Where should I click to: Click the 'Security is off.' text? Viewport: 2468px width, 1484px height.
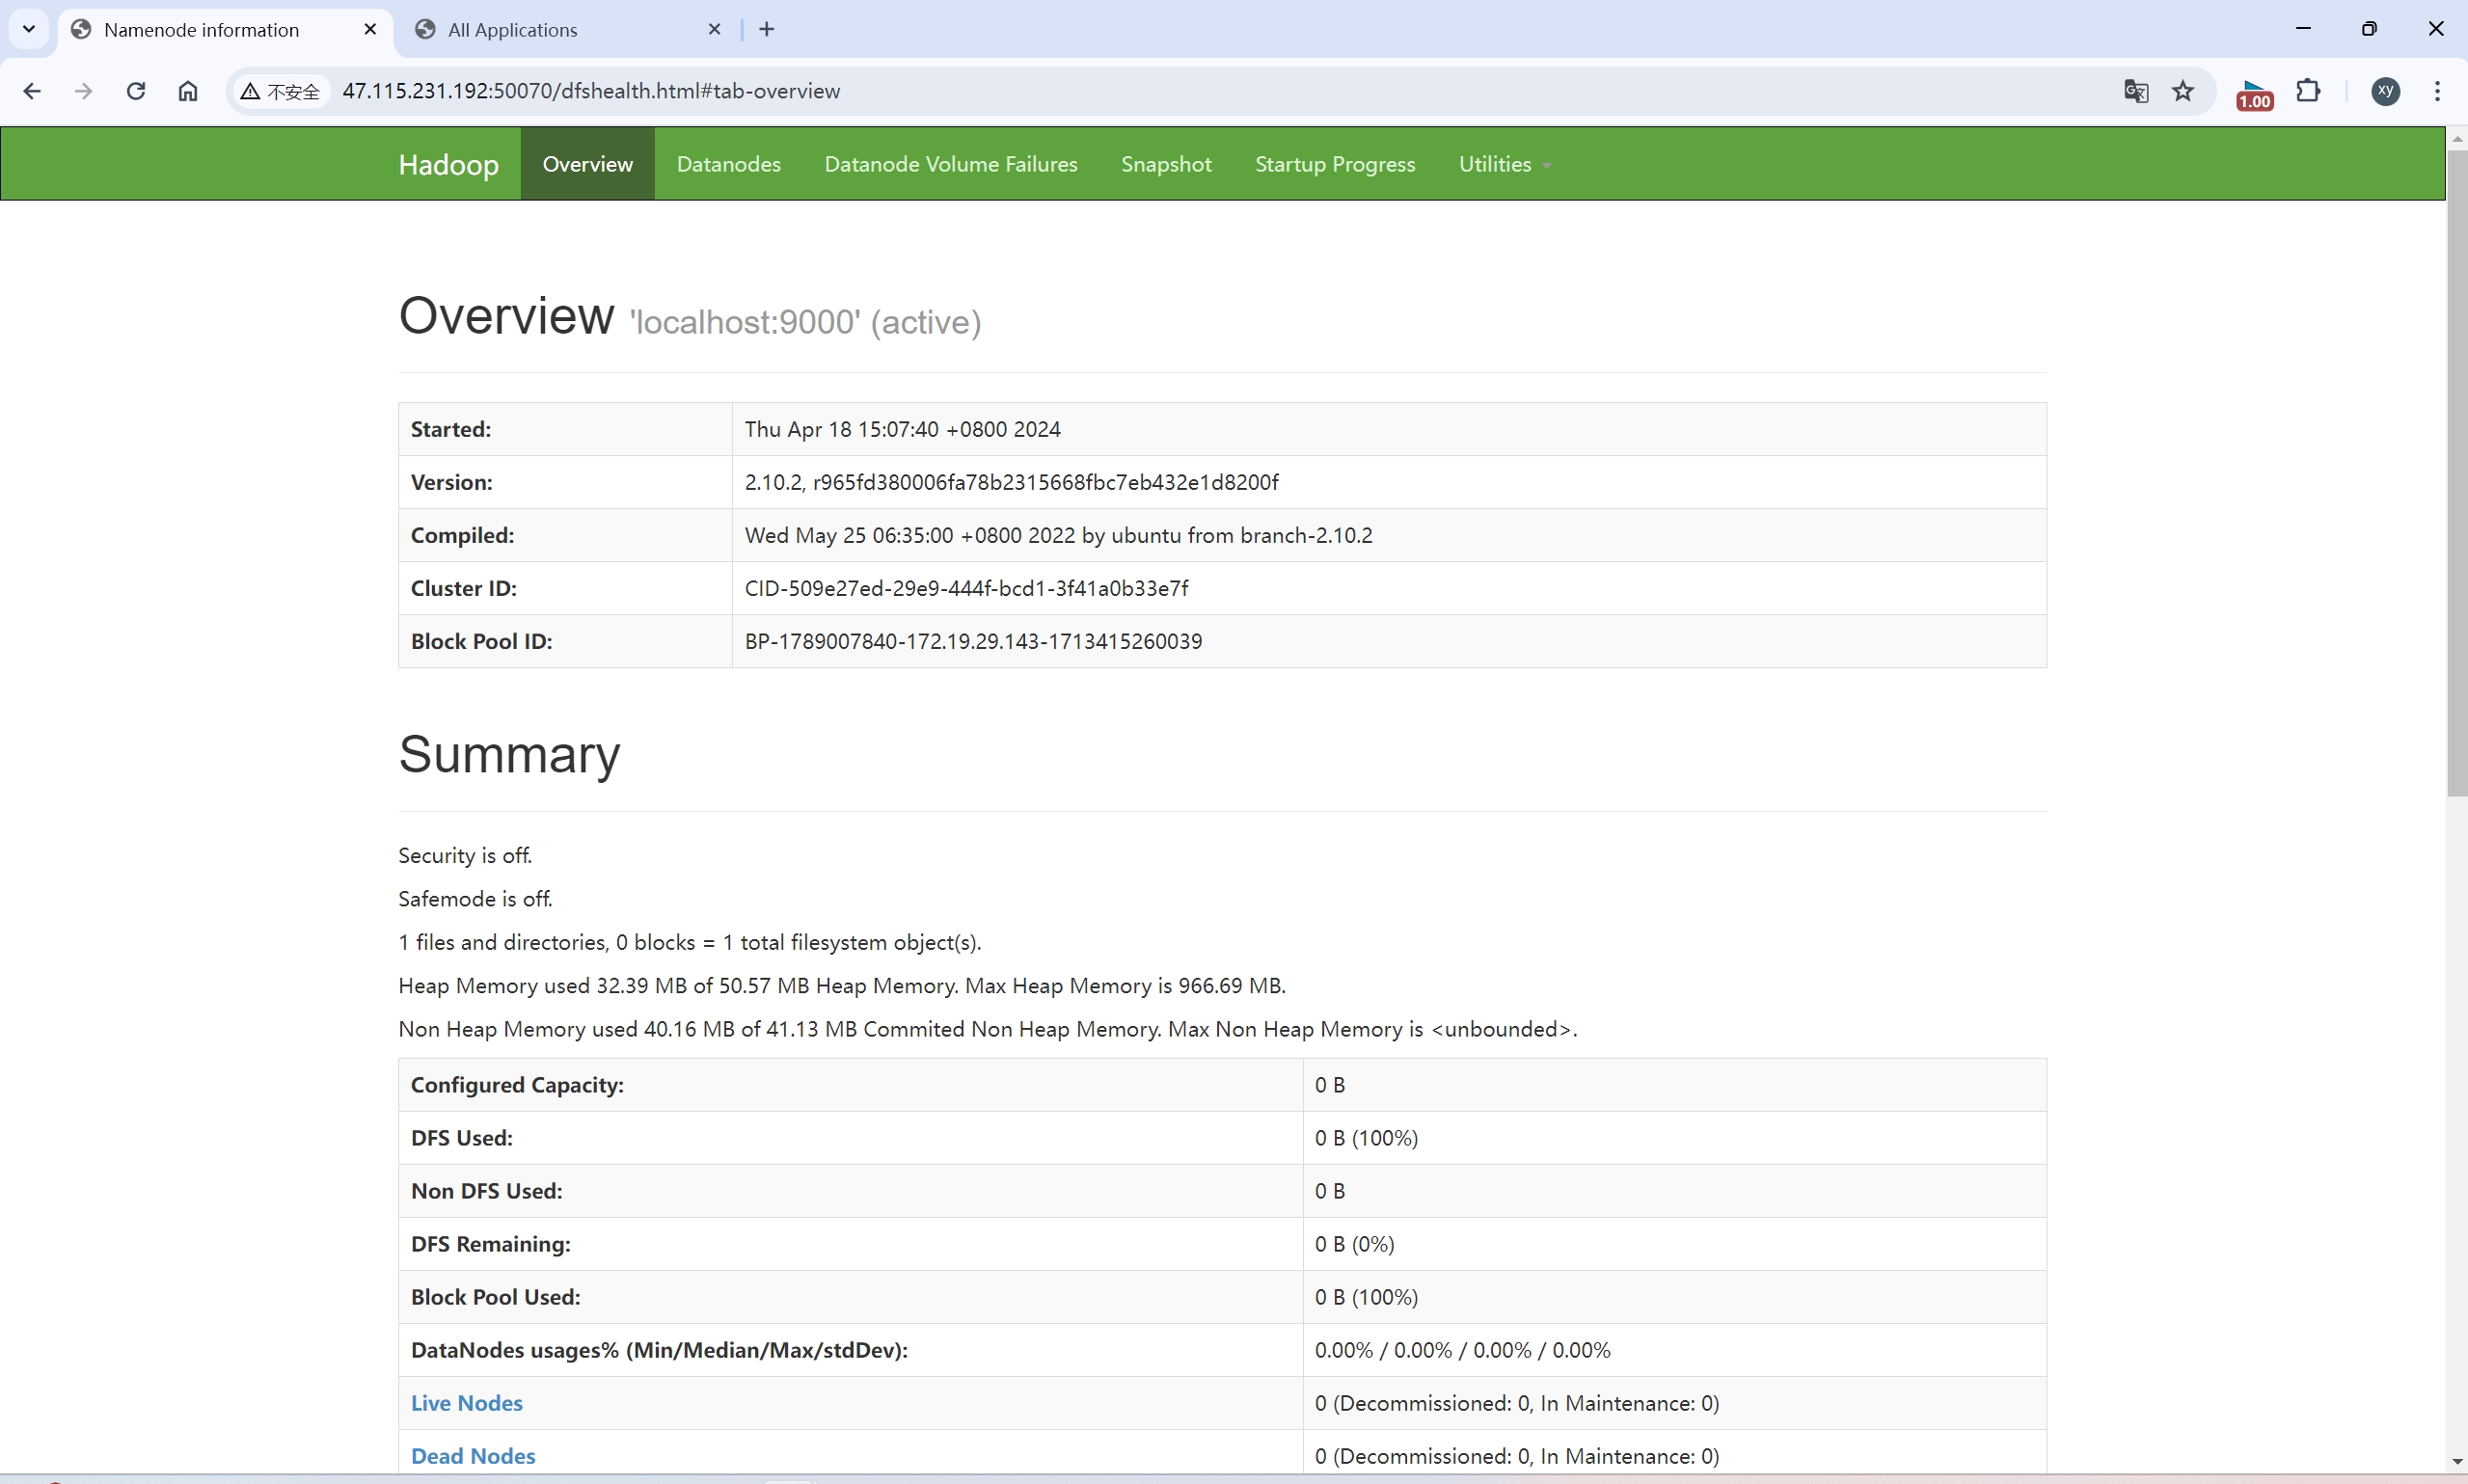pos(465,855)
